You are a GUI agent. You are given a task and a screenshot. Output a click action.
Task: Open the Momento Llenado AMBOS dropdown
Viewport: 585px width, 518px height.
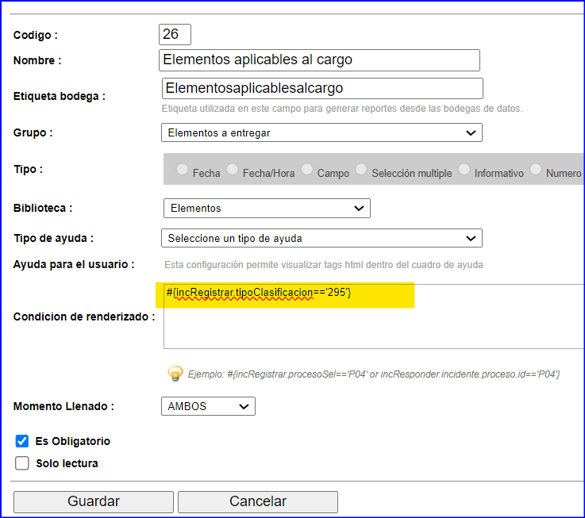[x=208, y=406]
